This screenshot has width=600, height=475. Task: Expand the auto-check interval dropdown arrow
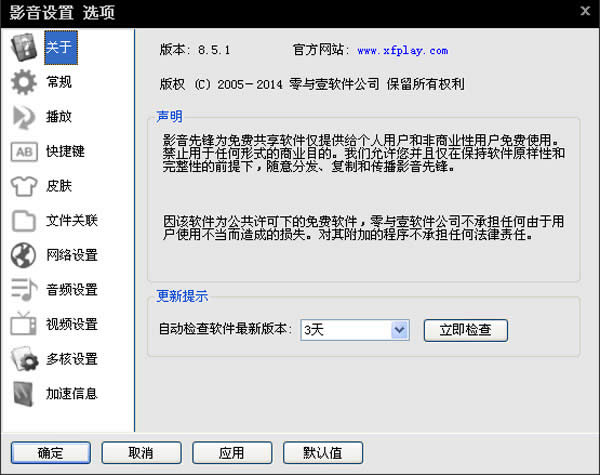click(x=400, y=330)
